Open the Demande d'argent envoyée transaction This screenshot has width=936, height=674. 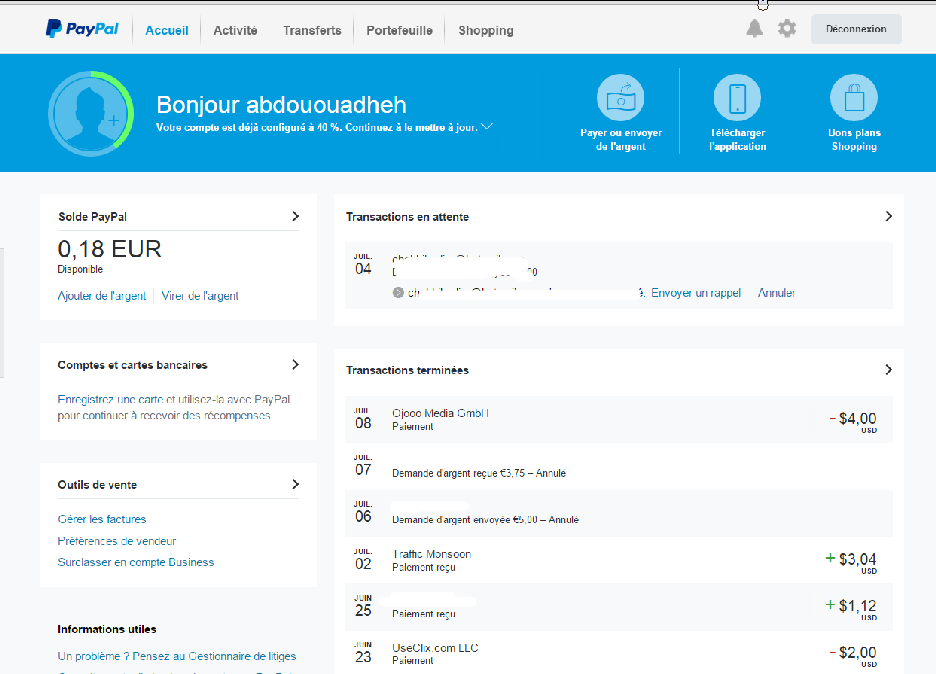(618, 513)
